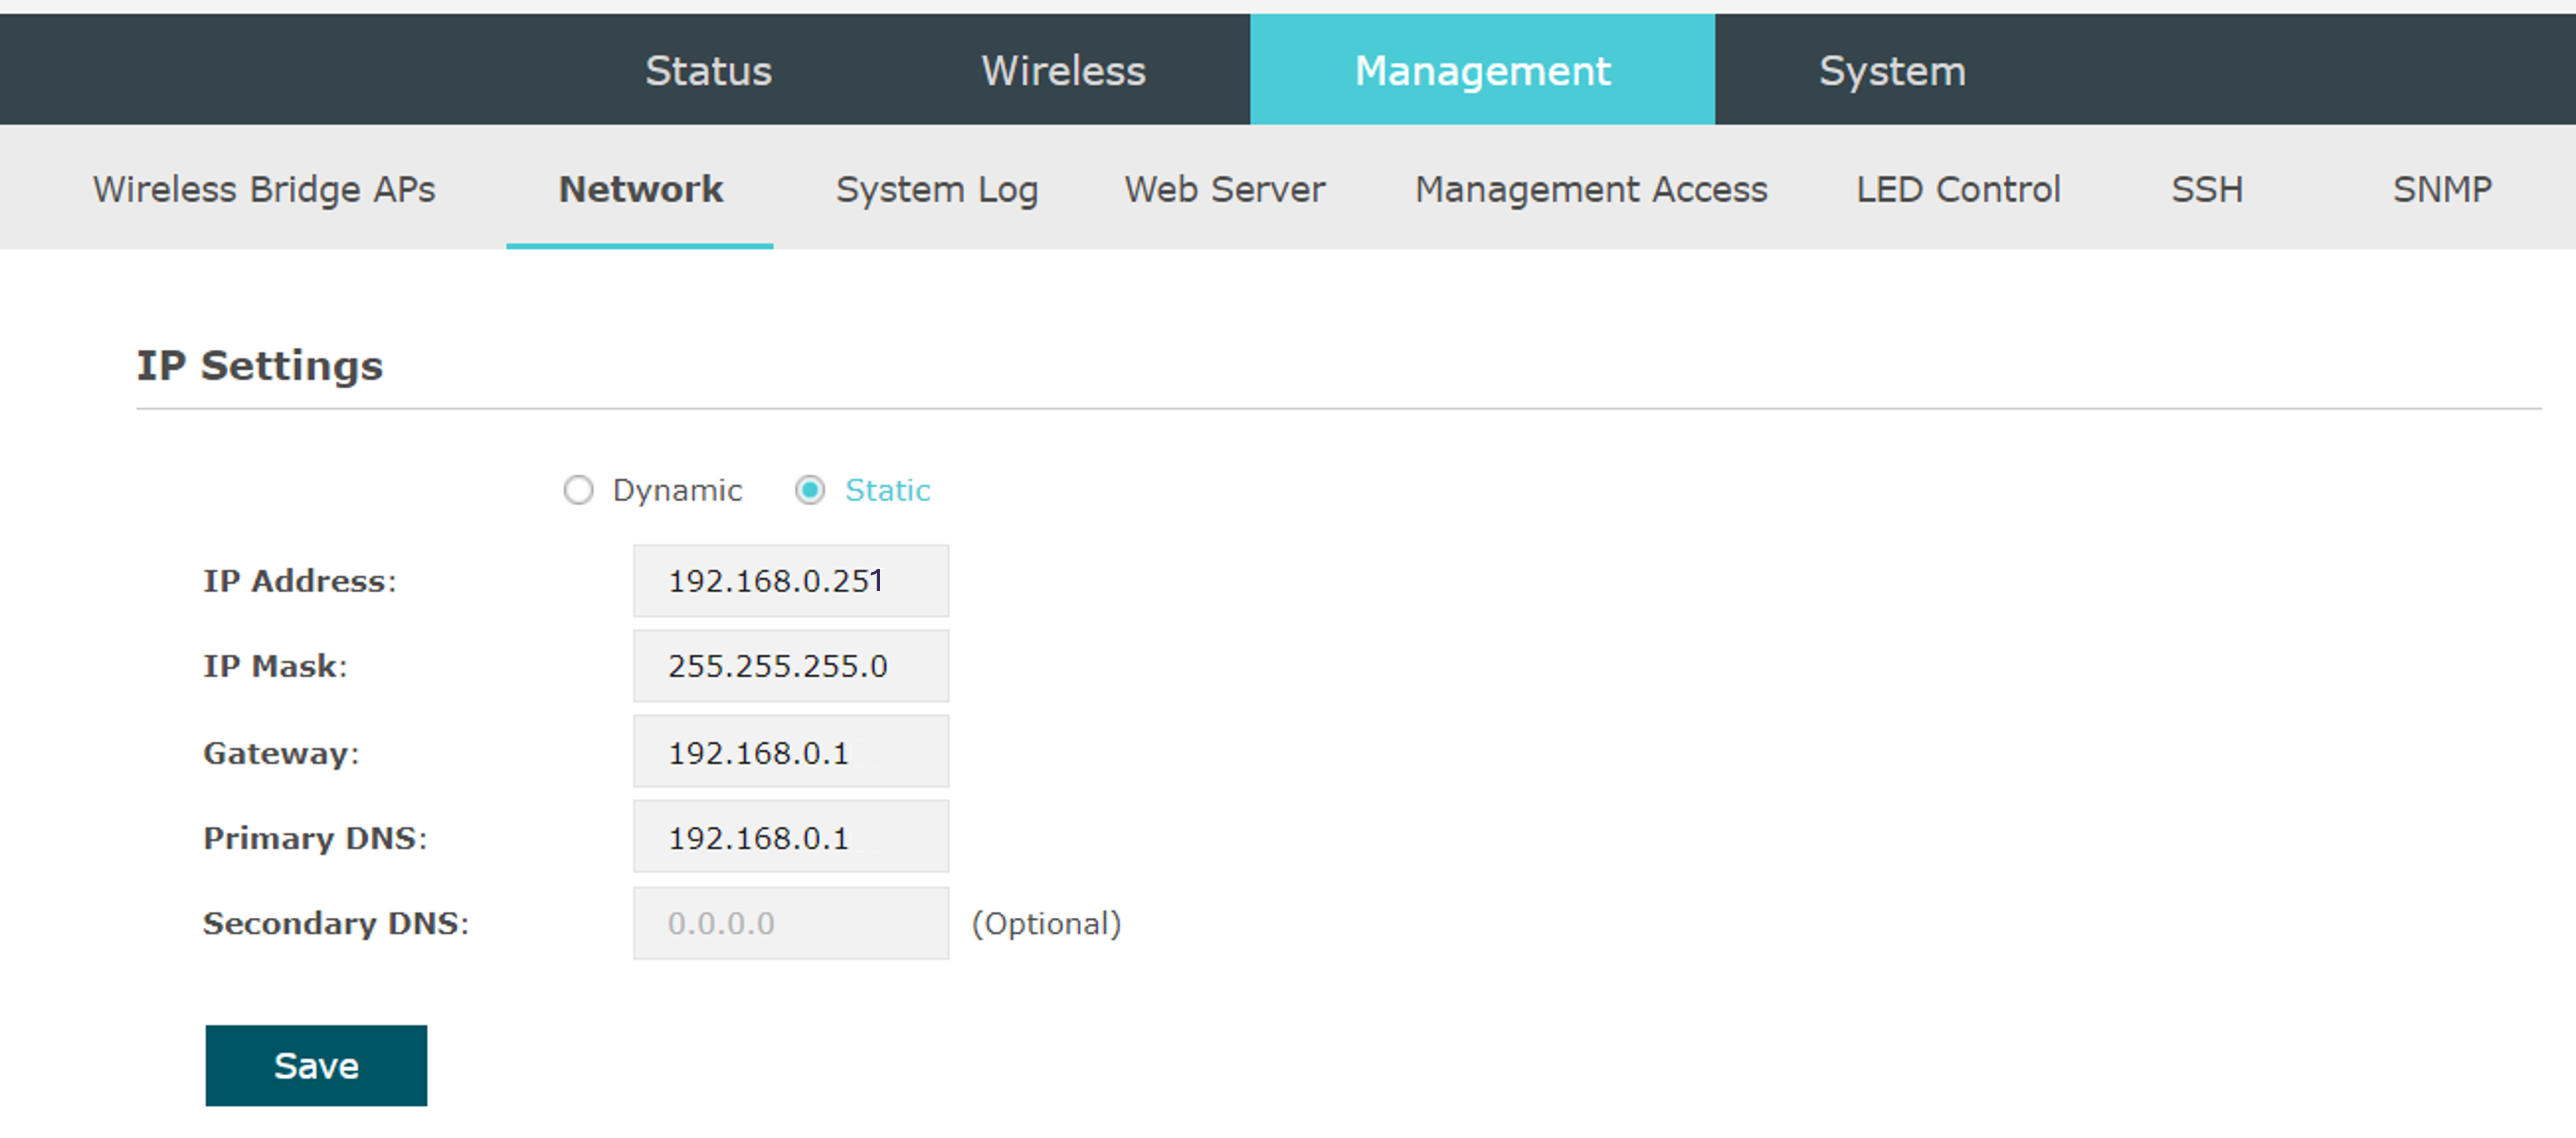Select the Management tab

point(1482,70)
